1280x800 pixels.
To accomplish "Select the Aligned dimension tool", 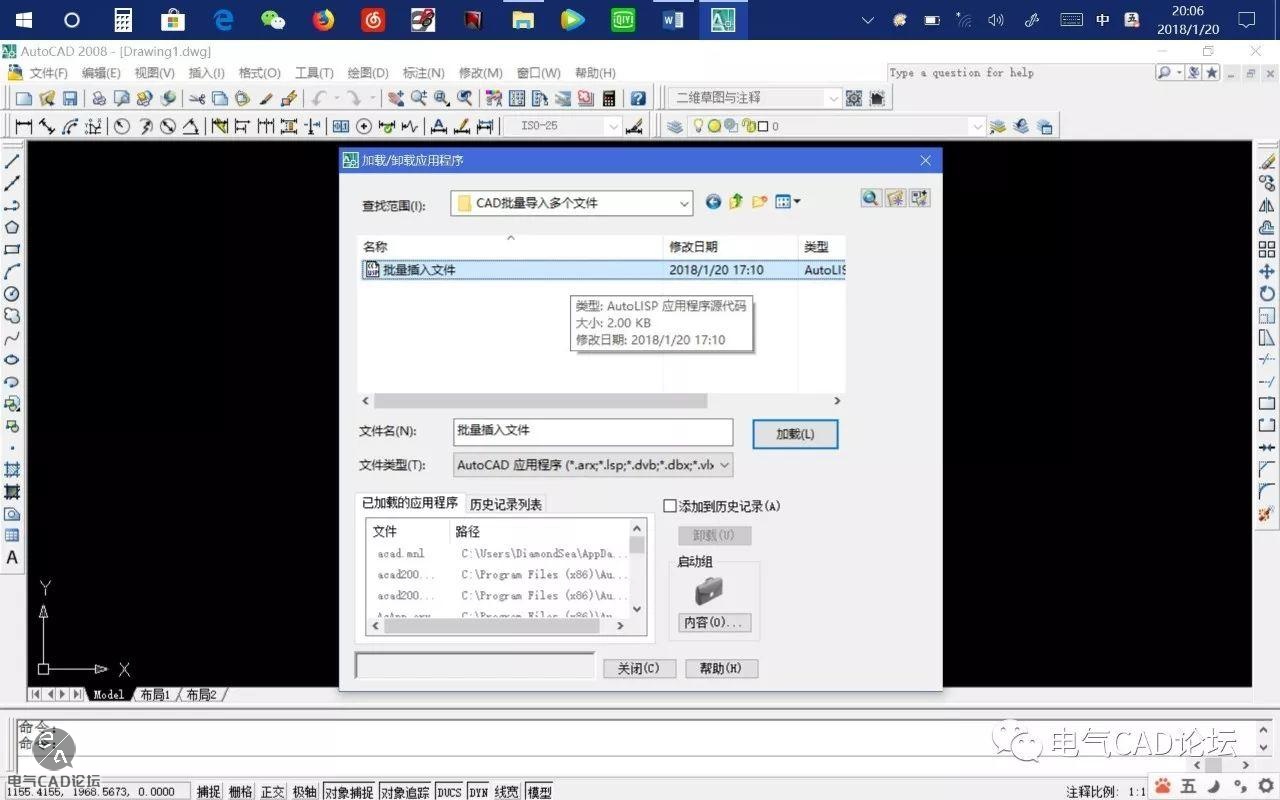I will [x=47, y=126].
